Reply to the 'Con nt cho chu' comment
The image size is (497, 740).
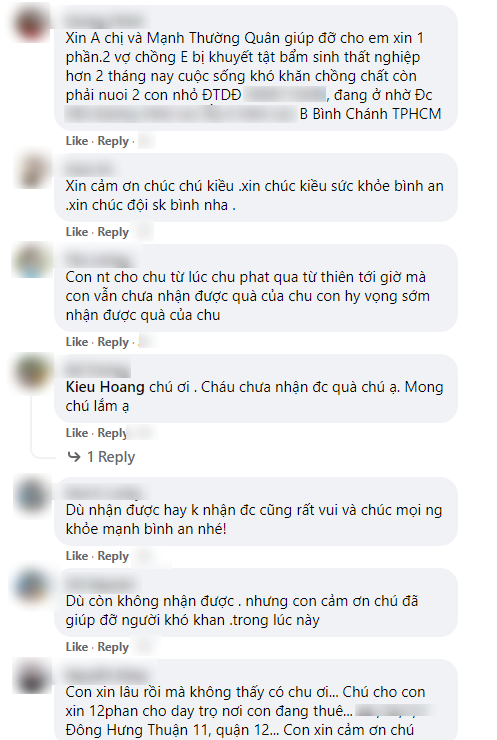pyautogui.click(x=113, y=342)
